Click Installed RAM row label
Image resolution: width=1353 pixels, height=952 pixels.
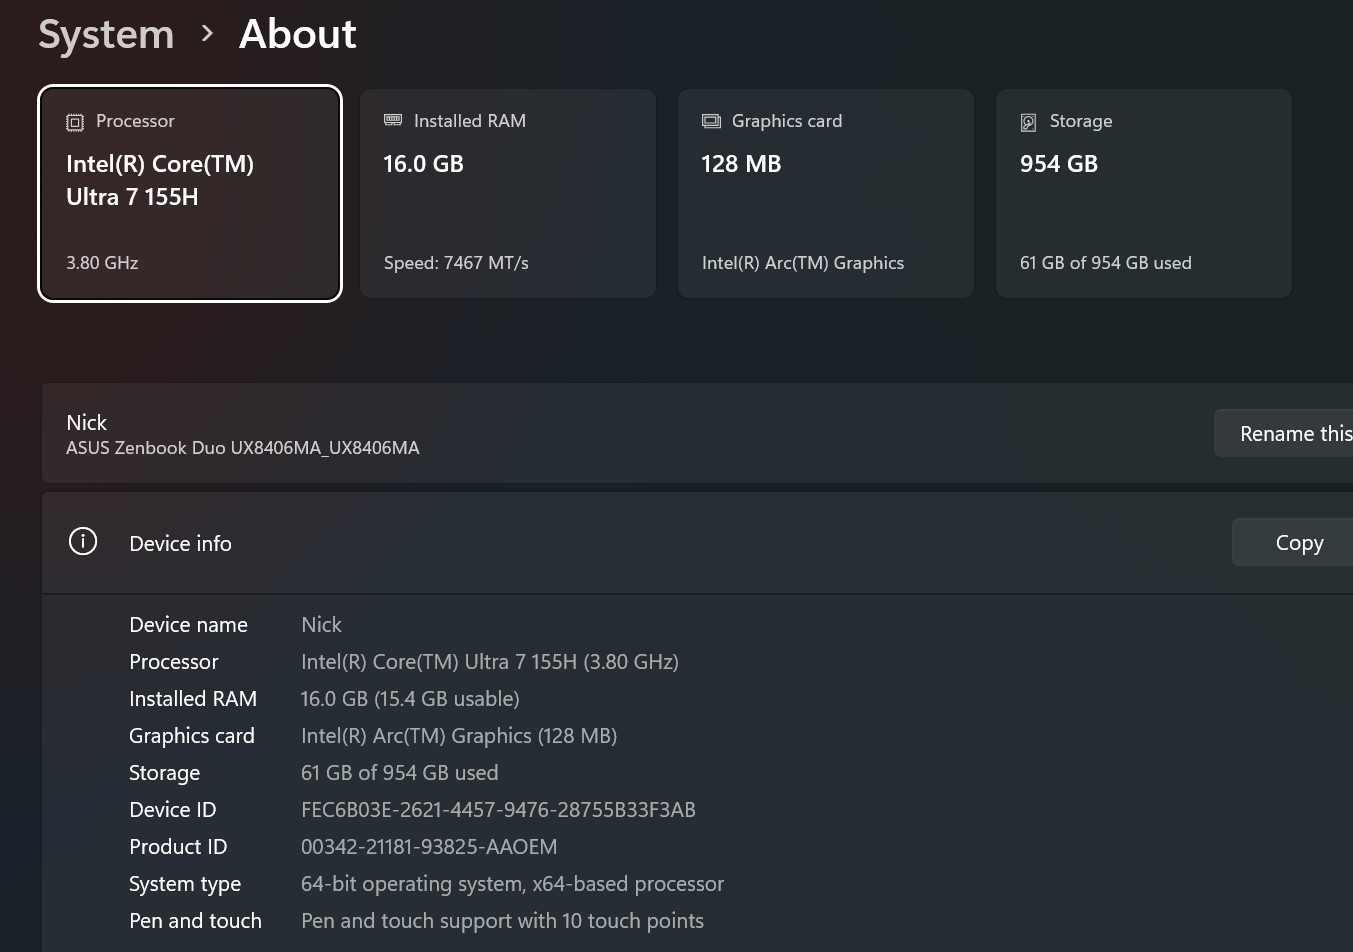click(x=193, y=699)
